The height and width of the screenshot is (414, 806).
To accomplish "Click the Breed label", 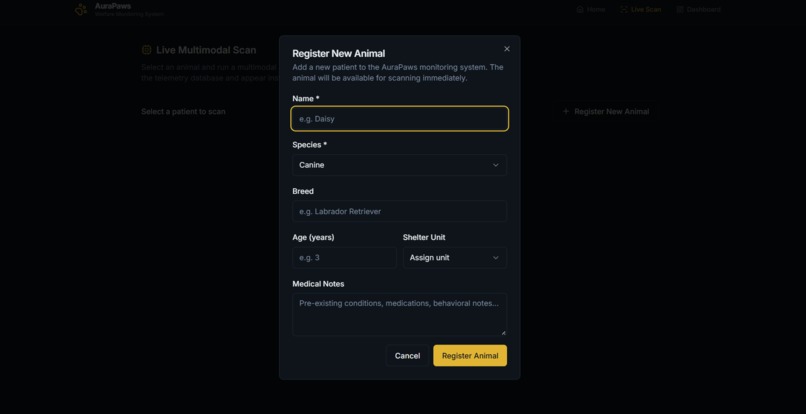I will coord(303,191).
